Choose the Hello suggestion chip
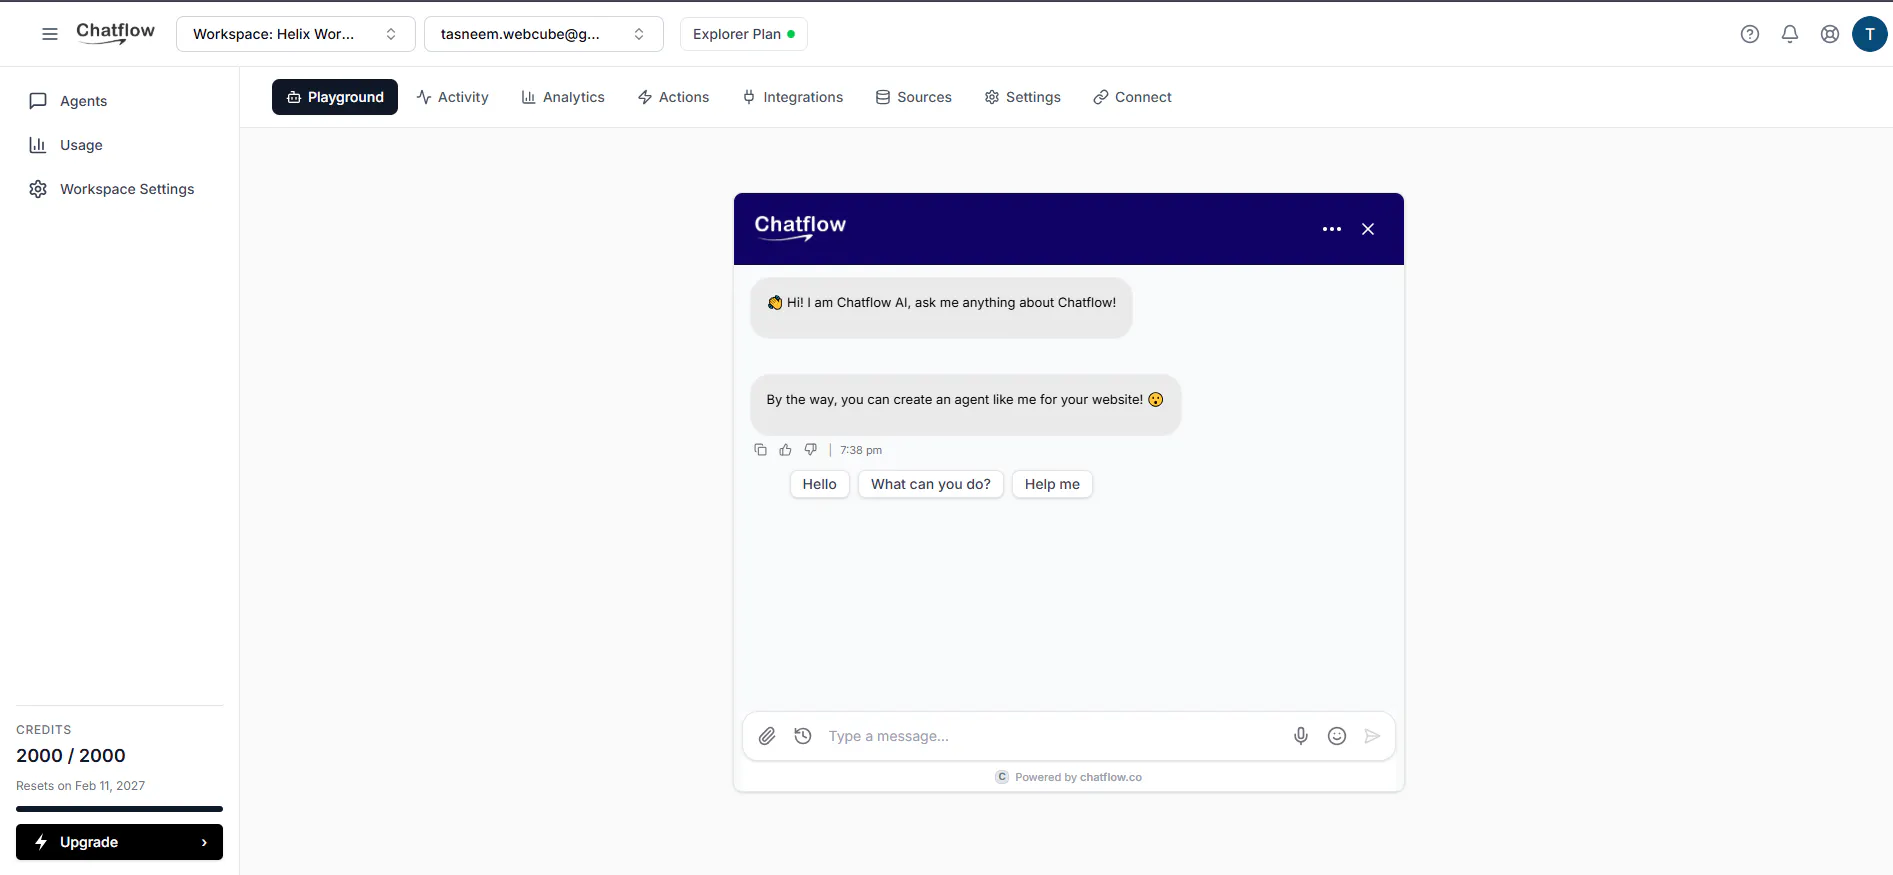This screenshot has width=1893, height=875. [820, 484]
